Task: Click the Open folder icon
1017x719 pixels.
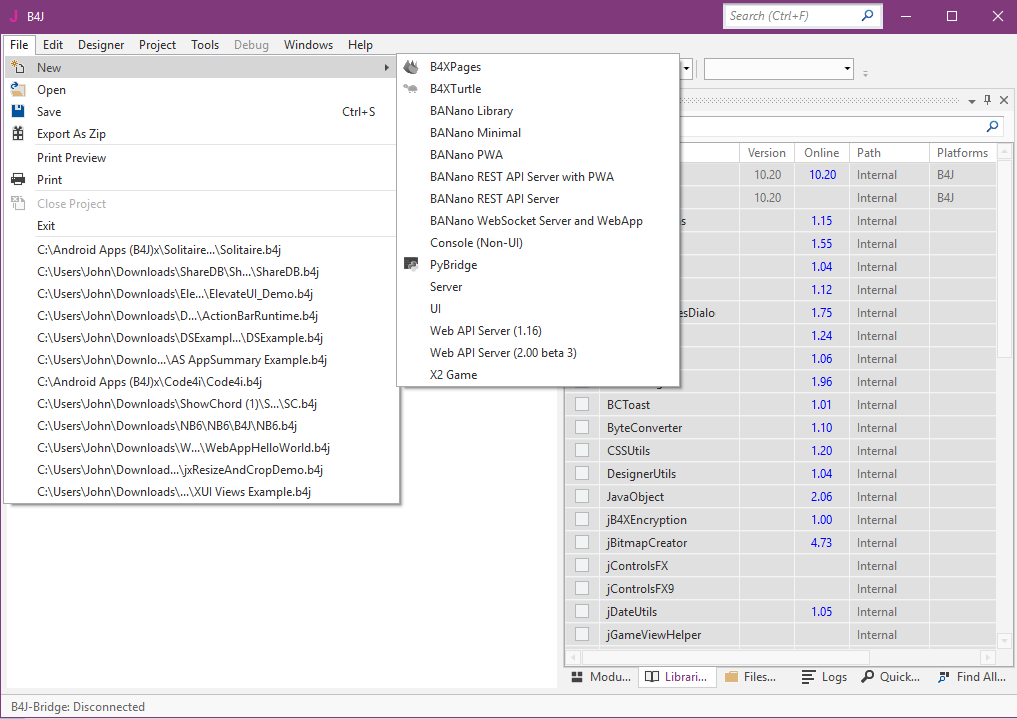Action: (18, 89)
